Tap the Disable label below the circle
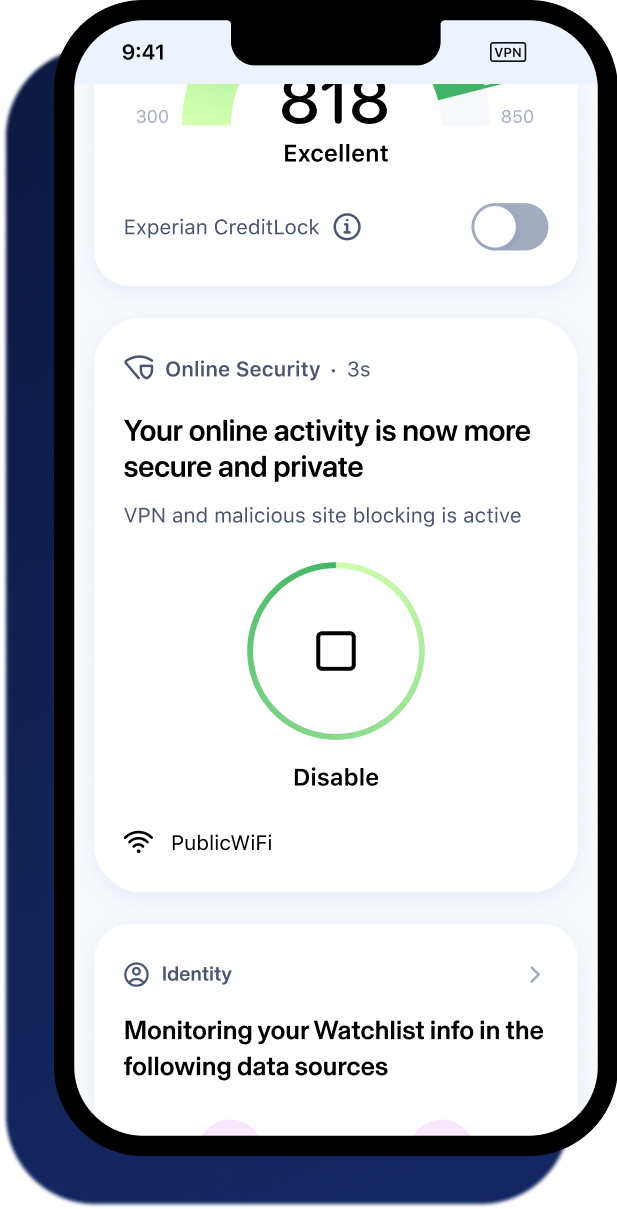This screenshot has height=1209, width=617. point(336,777)
